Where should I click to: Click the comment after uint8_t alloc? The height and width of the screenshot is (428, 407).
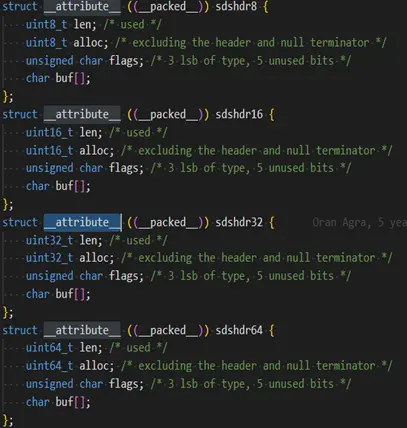point(251,43)
